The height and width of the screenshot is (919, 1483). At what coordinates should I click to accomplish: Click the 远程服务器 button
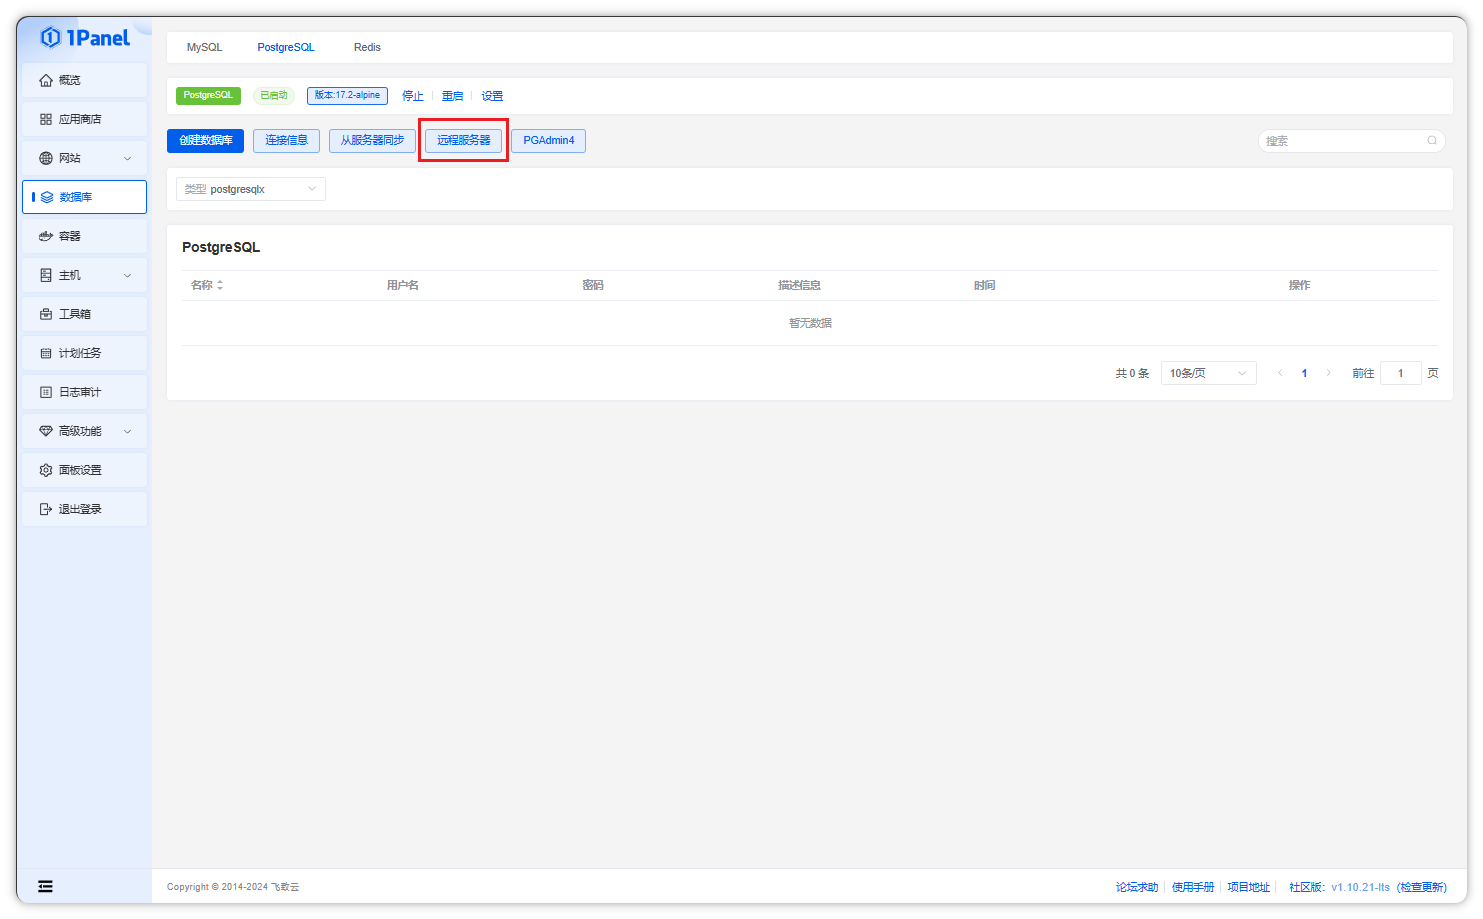coord(464,141)
